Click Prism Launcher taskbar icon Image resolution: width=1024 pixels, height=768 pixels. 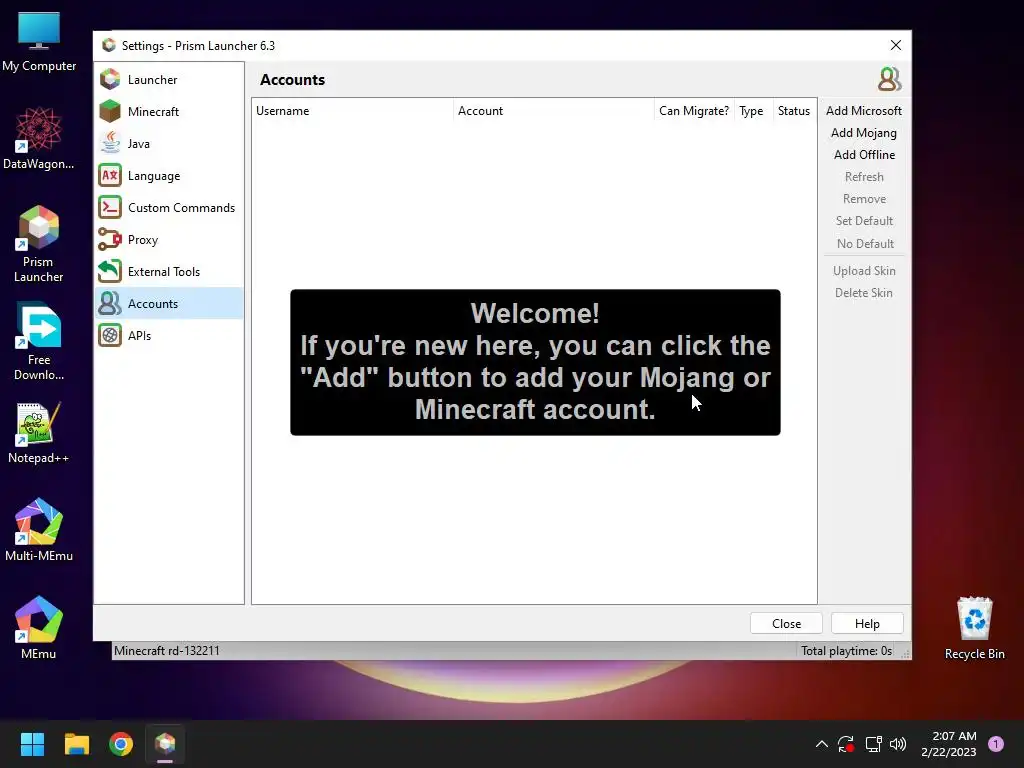click(165, 744)
